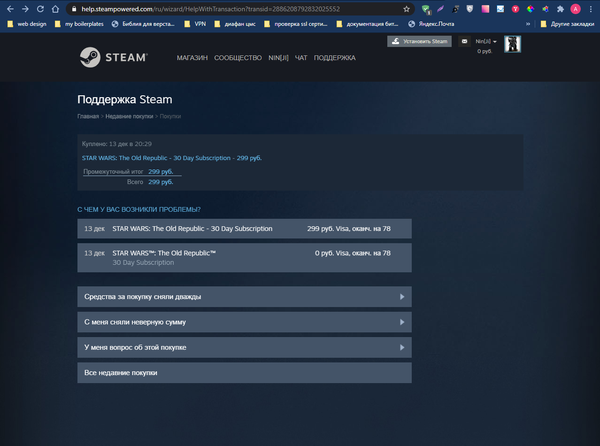Expand 'У меня вопрос об этой покупке'
Viewport: 600px width, 446px height.
244,347
